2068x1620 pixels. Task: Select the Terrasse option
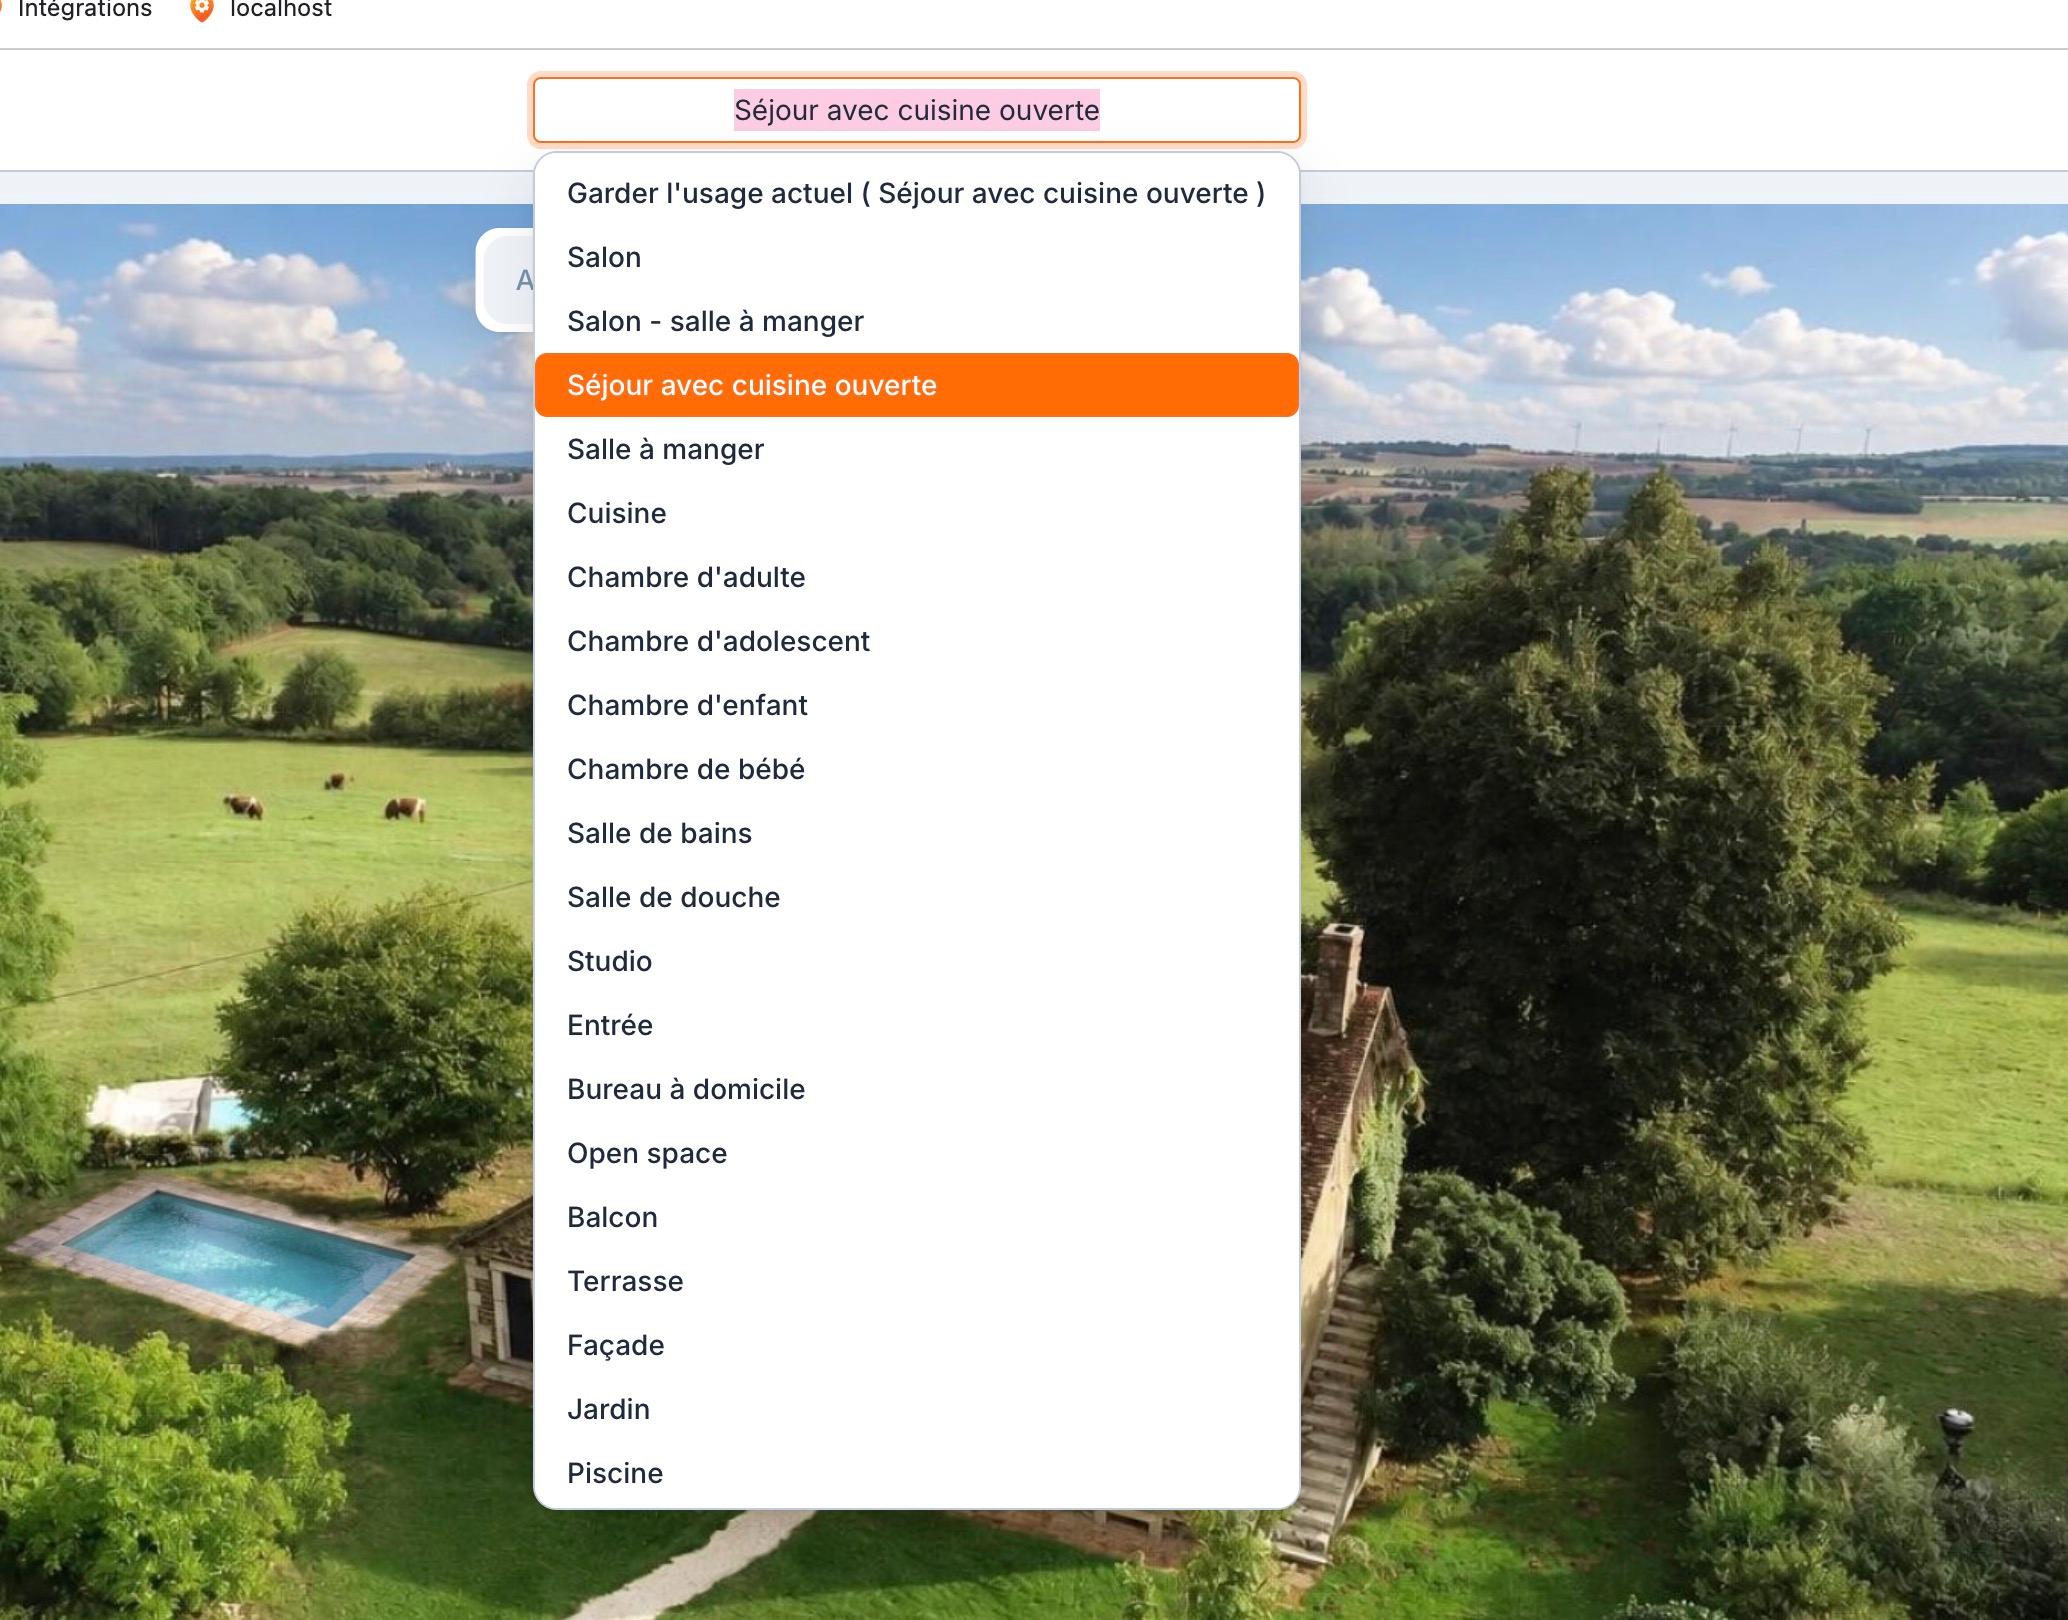(916, 1281)
